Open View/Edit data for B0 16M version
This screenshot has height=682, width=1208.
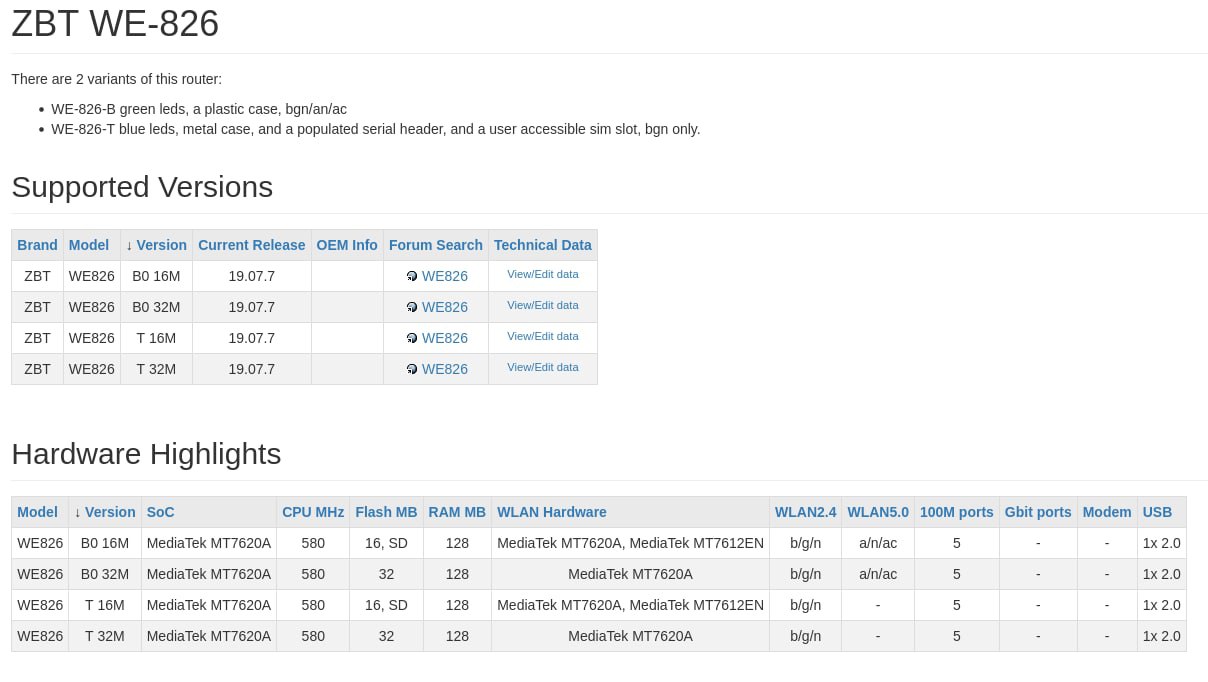click(543, 274)
